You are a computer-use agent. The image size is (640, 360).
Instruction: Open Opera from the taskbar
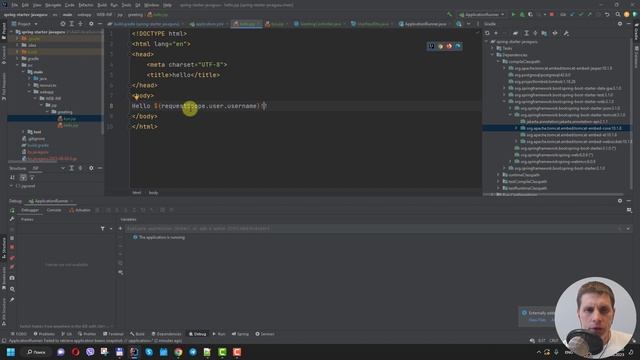pos(76,352)
